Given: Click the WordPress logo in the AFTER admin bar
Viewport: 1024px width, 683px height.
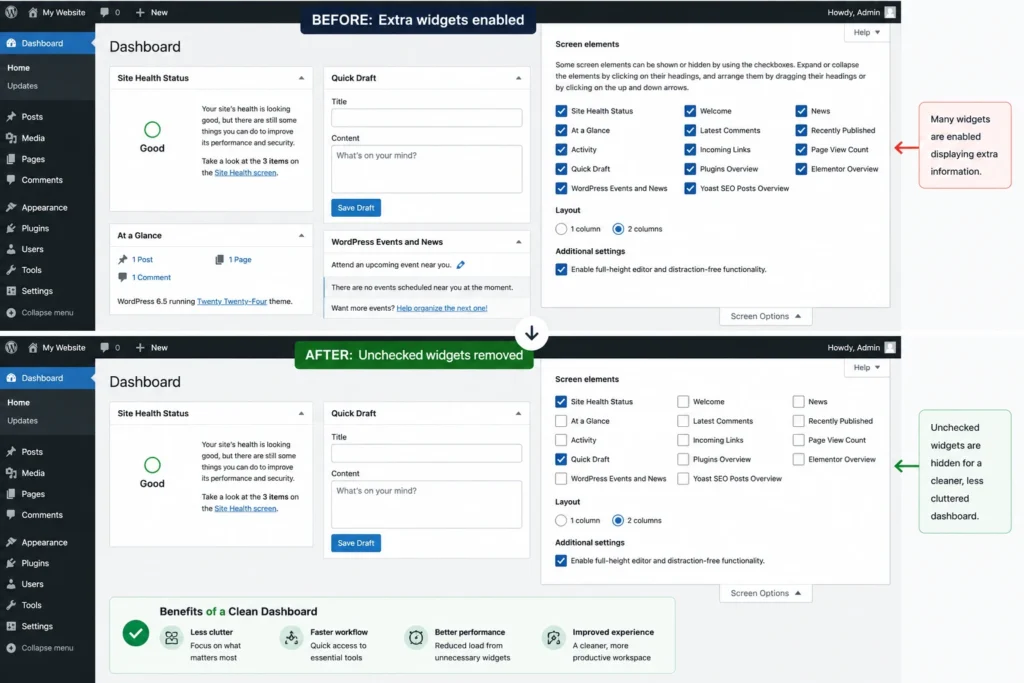Looking at the screenshot, I should point(11,347).
